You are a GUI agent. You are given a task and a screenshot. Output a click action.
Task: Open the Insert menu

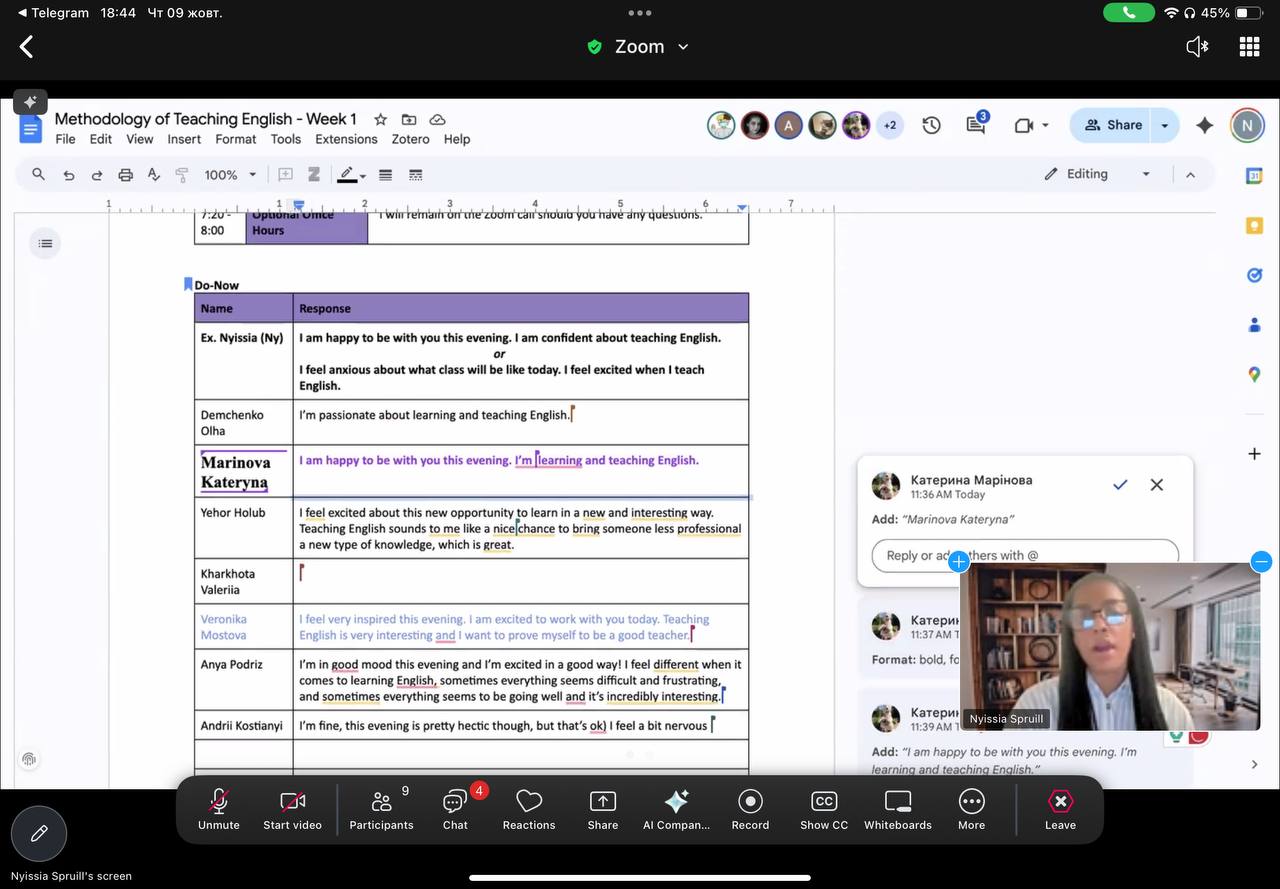click(184, 139)
